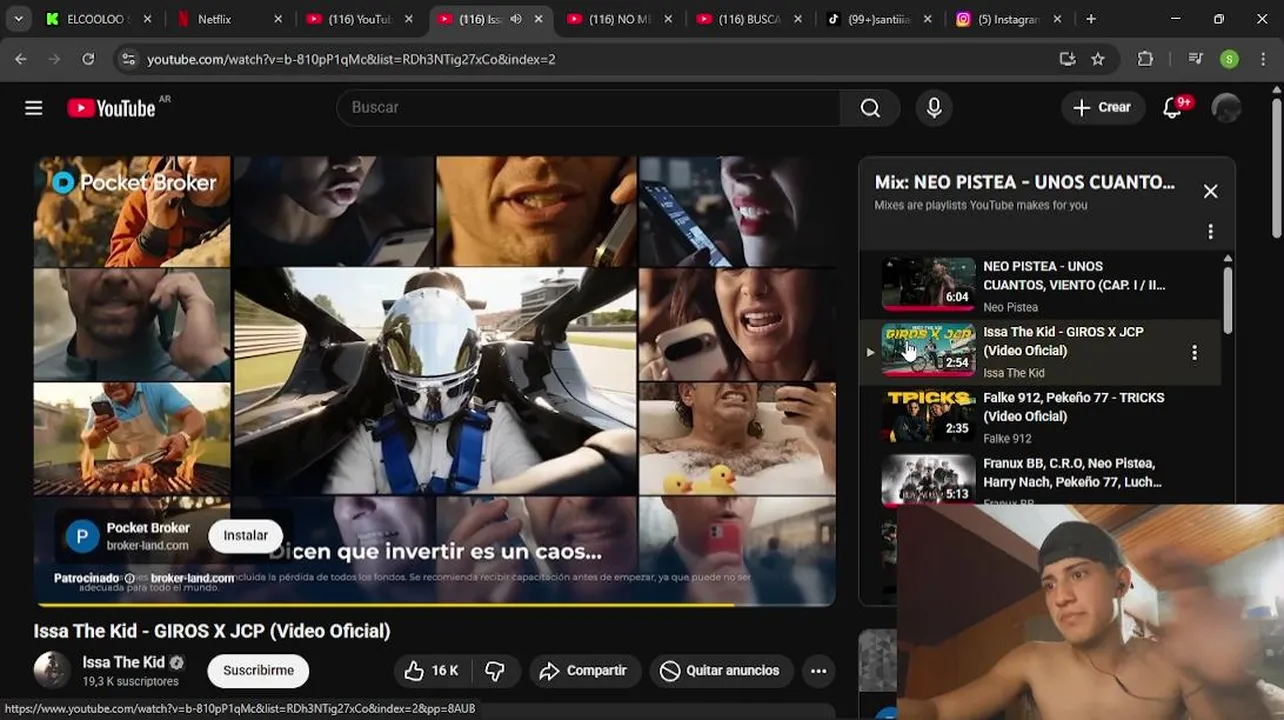Expand the tab search dropdown
Screen dimensions: 1284x720
(18, 19)
